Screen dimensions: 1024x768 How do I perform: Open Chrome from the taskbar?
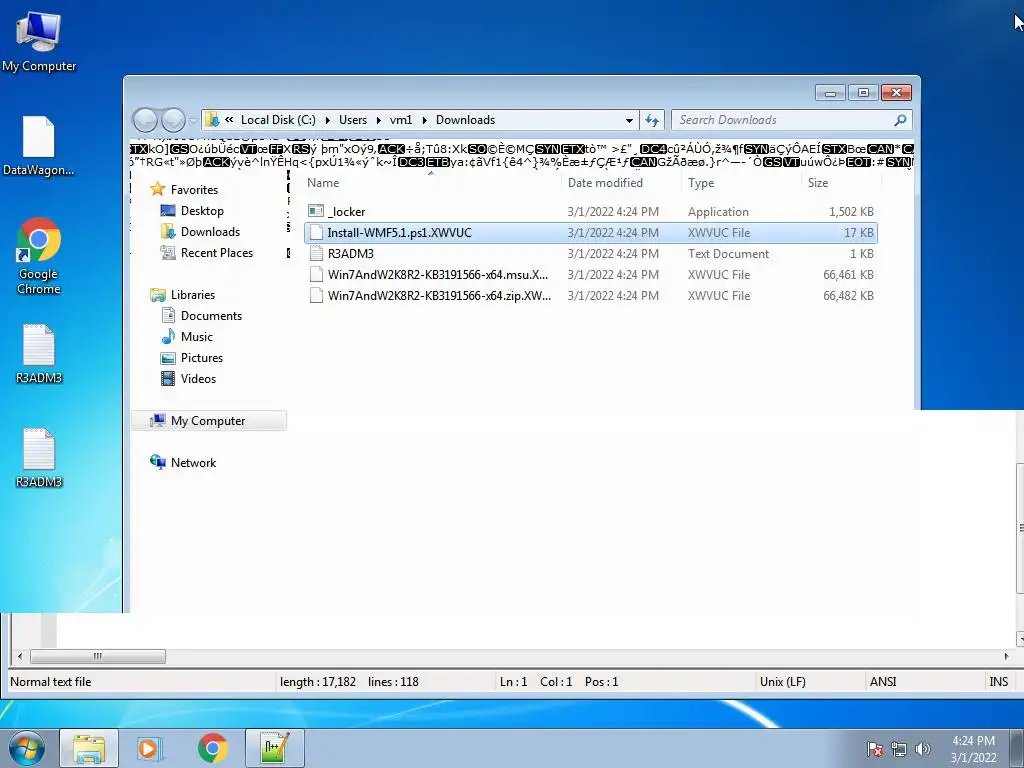[212, 748]
